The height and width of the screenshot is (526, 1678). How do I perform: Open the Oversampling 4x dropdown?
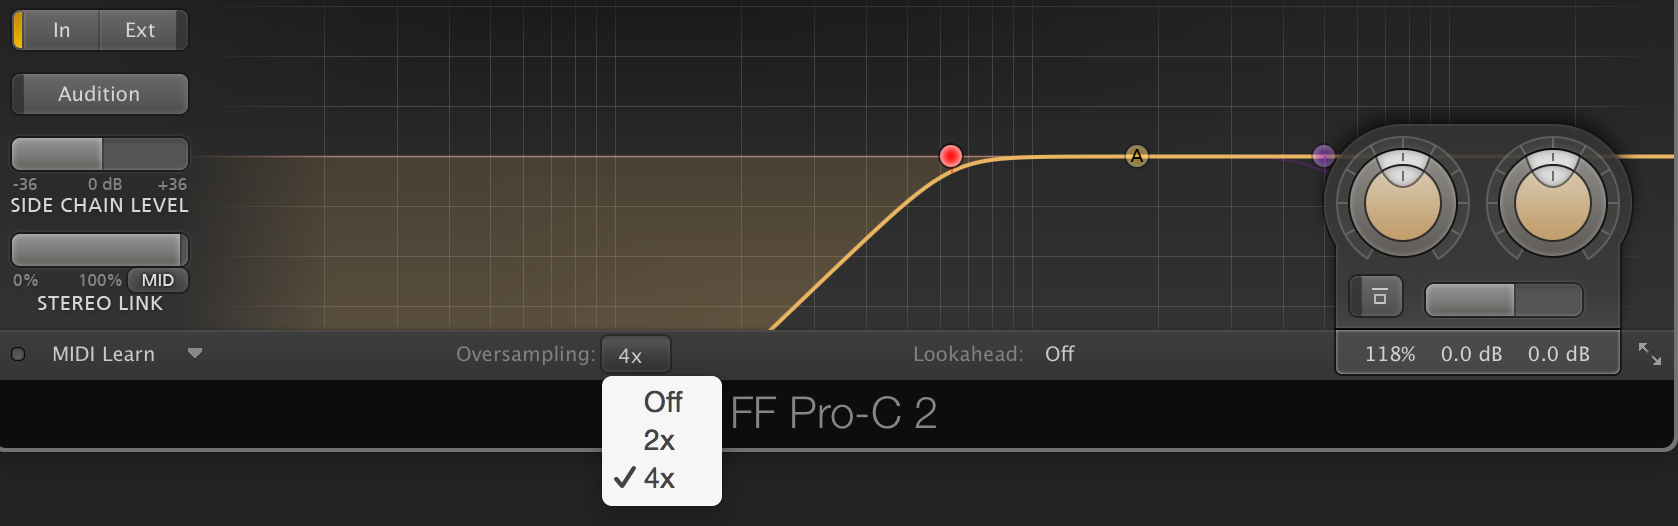click(x=635, y=355)
